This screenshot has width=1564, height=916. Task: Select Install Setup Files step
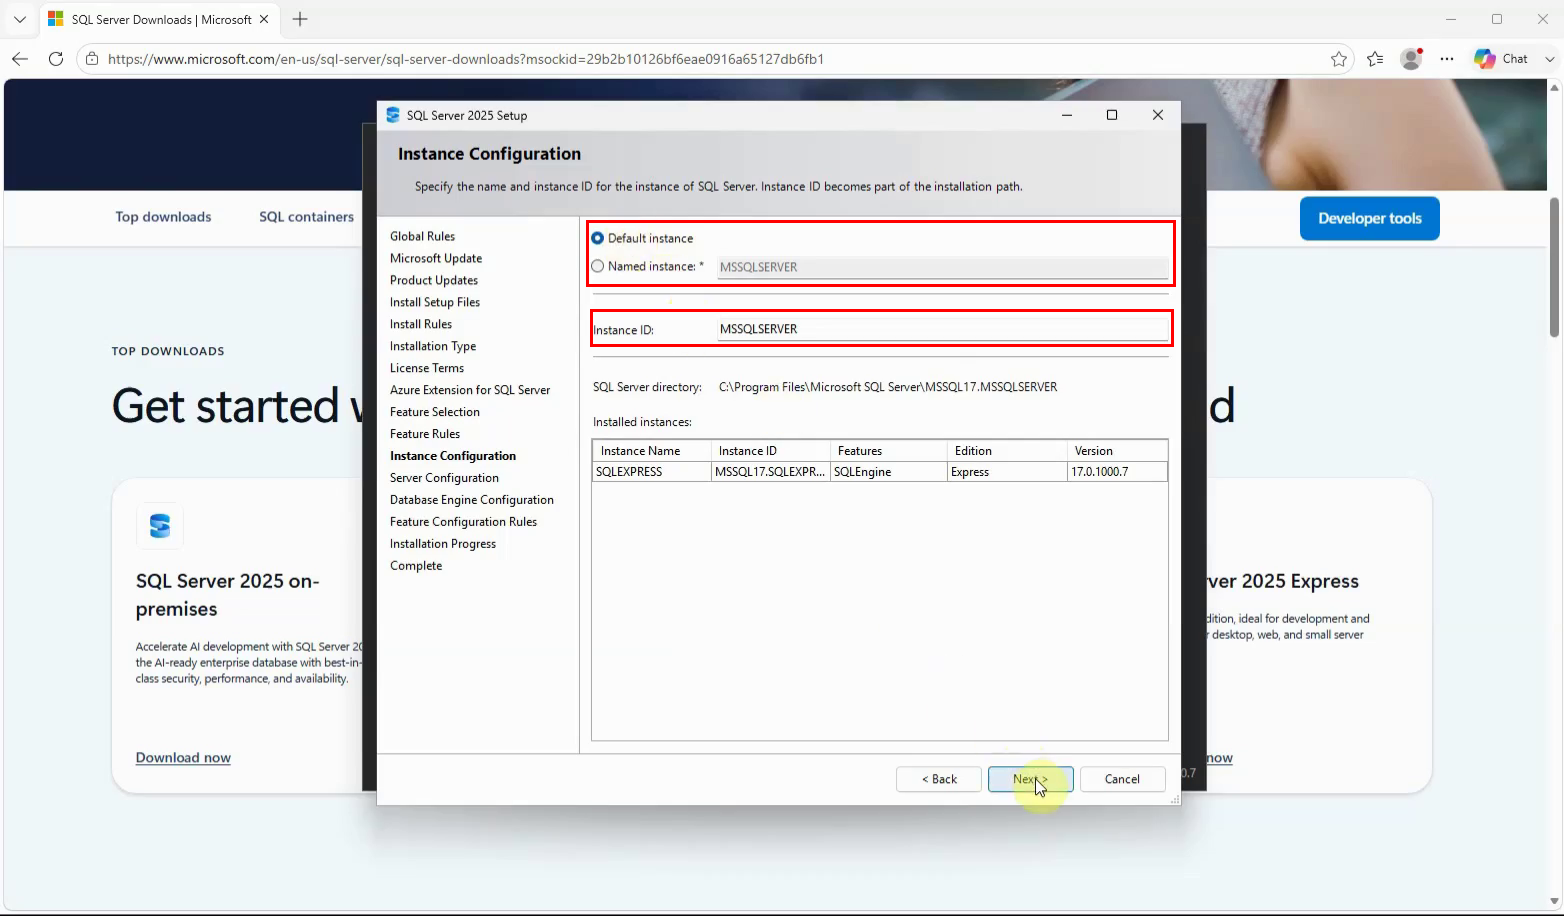(435, 302)
